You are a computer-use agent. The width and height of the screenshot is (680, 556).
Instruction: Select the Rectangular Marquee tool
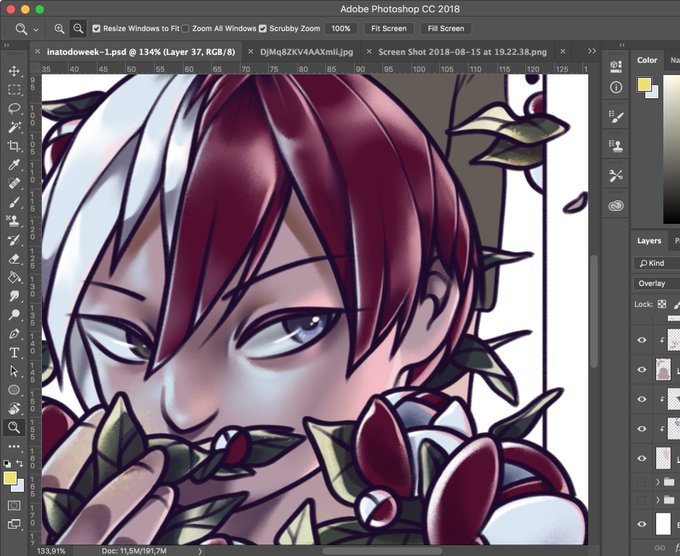click(x=14, y=90)
